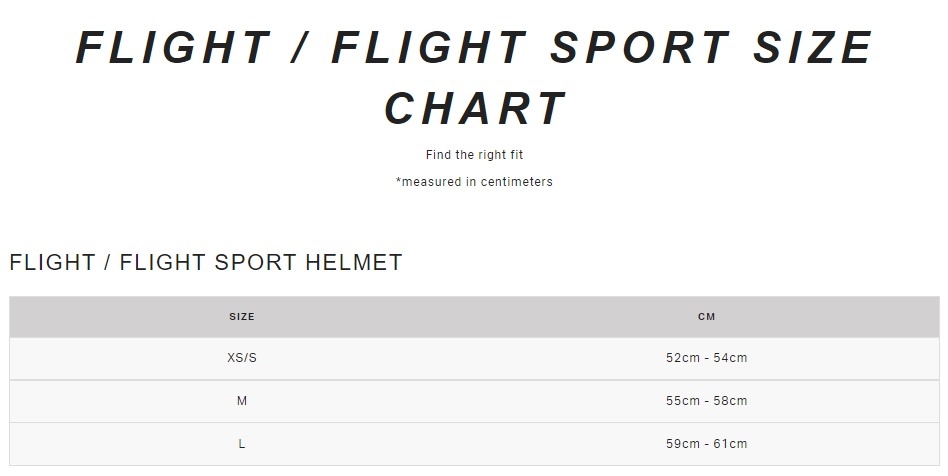
Task: Click the word CHART in the main title
Action: 476,109
